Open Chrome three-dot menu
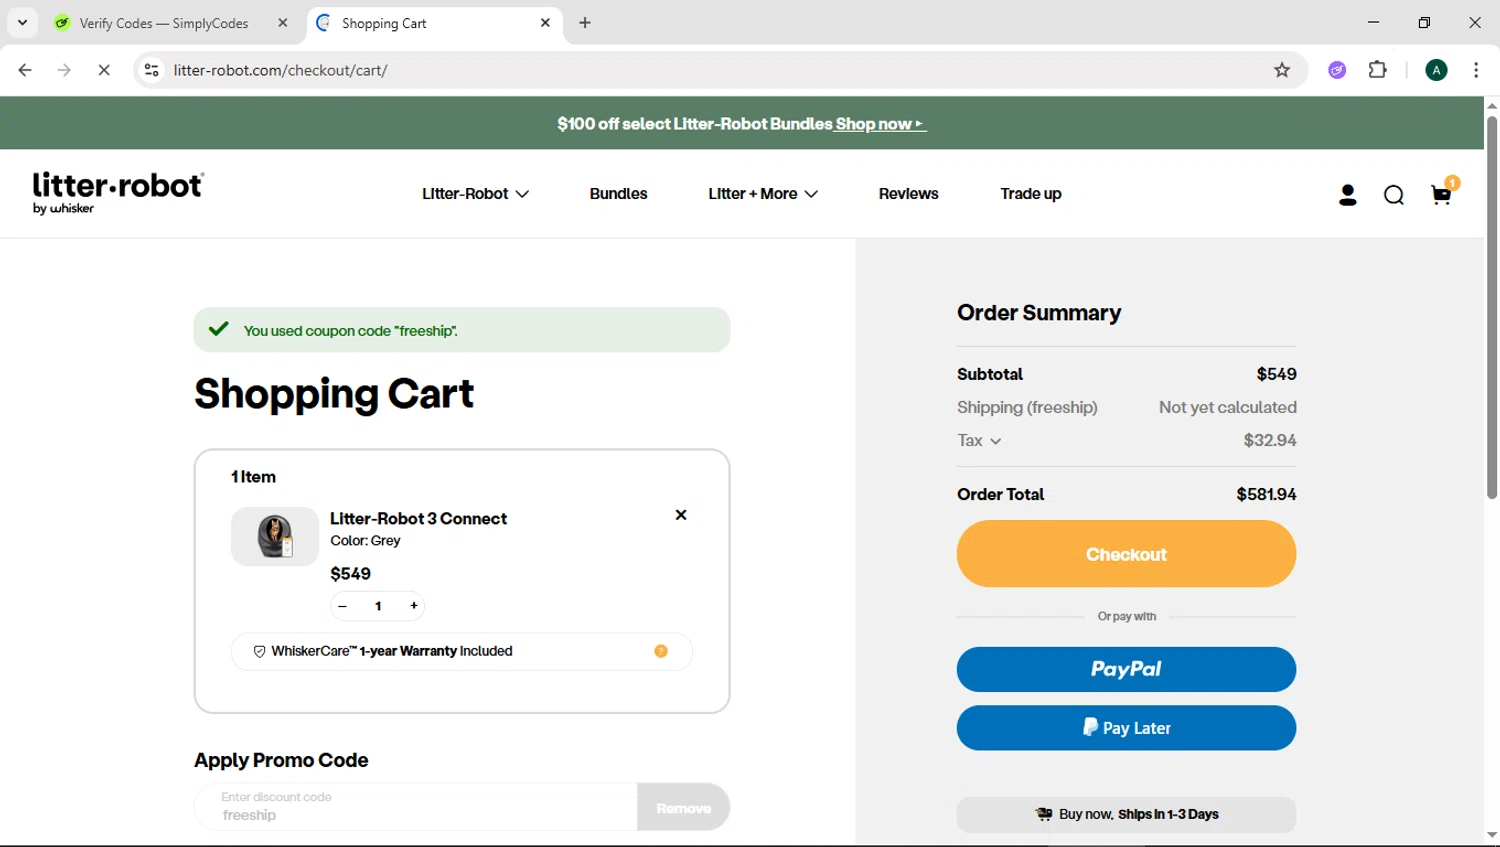This screenshot has width=1500, height=847. [x=1476, y=70]
